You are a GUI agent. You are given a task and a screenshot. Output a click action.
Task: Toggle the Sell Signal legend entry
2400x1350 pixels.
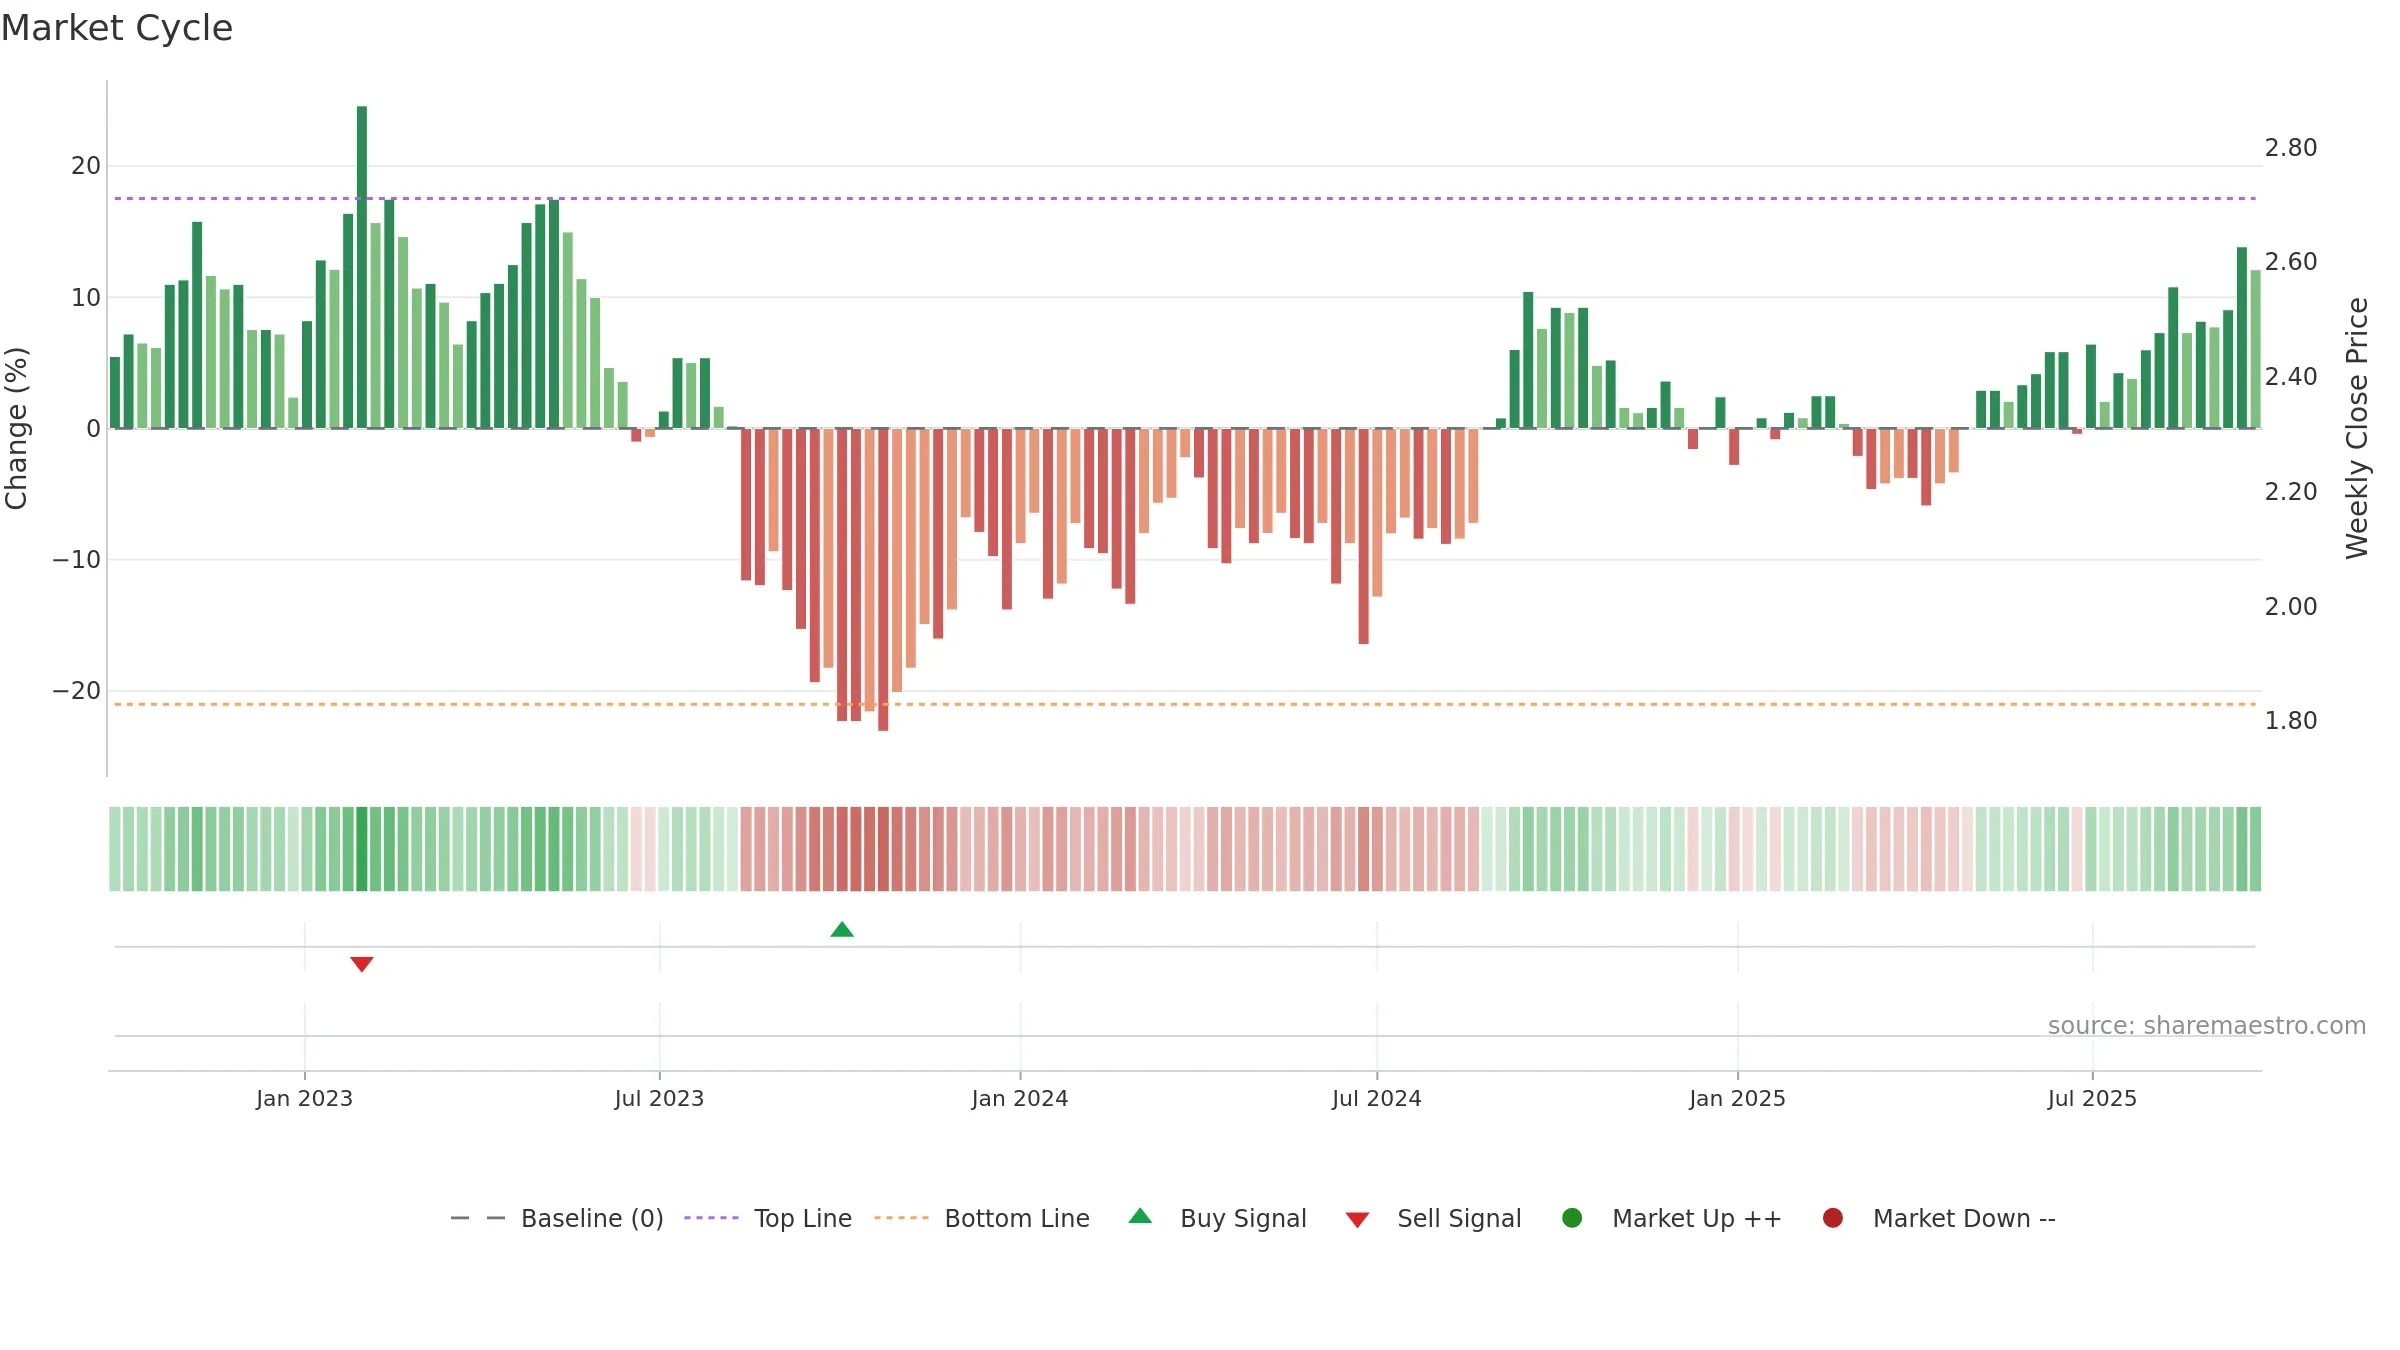(x=1434, y=1219)
